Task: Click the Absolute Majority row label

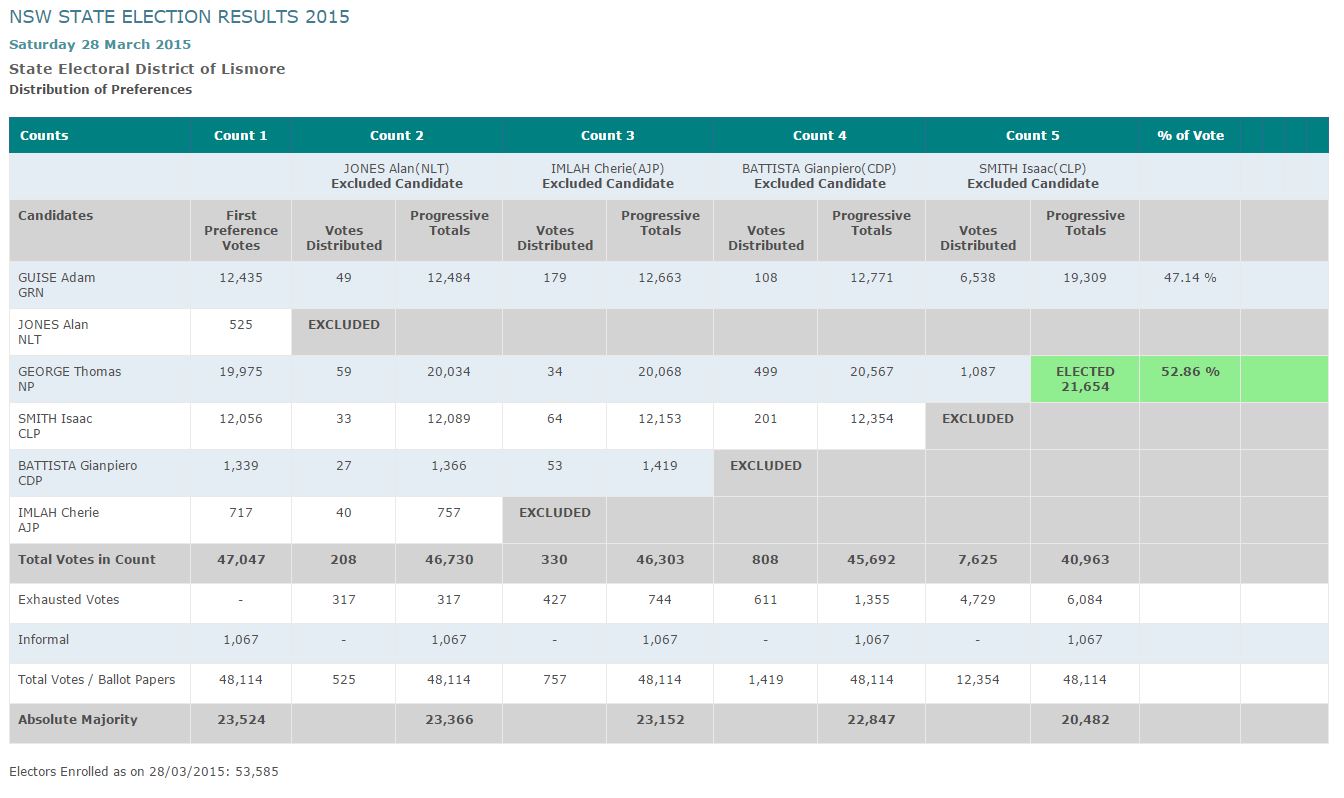Action: (x=78, y=720)
